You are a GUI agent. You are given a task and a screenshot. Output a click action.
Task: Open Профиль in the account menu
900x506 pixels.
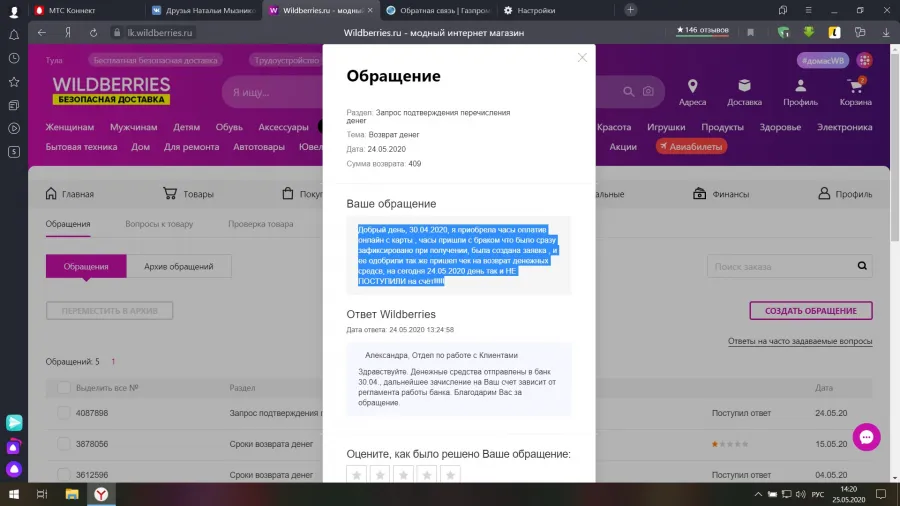click(x=845, y=194)
